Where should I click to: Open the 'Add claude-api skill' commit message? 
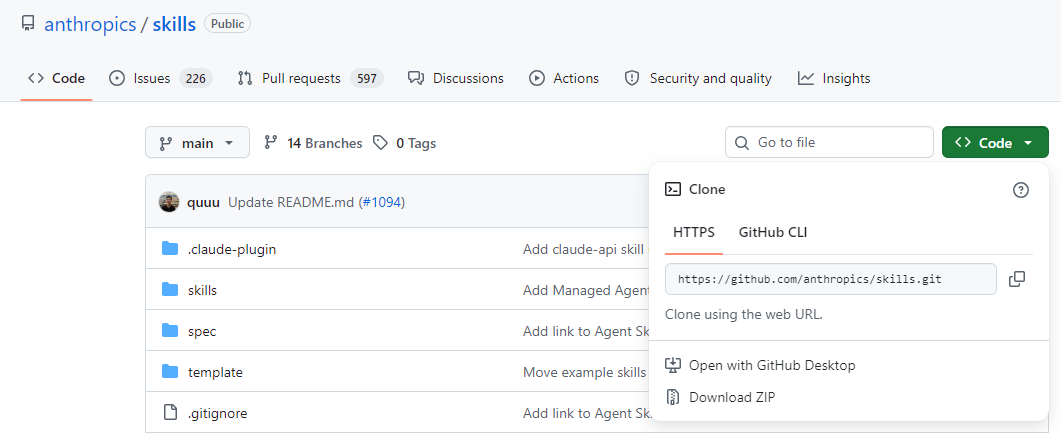(x=585, y=249)
